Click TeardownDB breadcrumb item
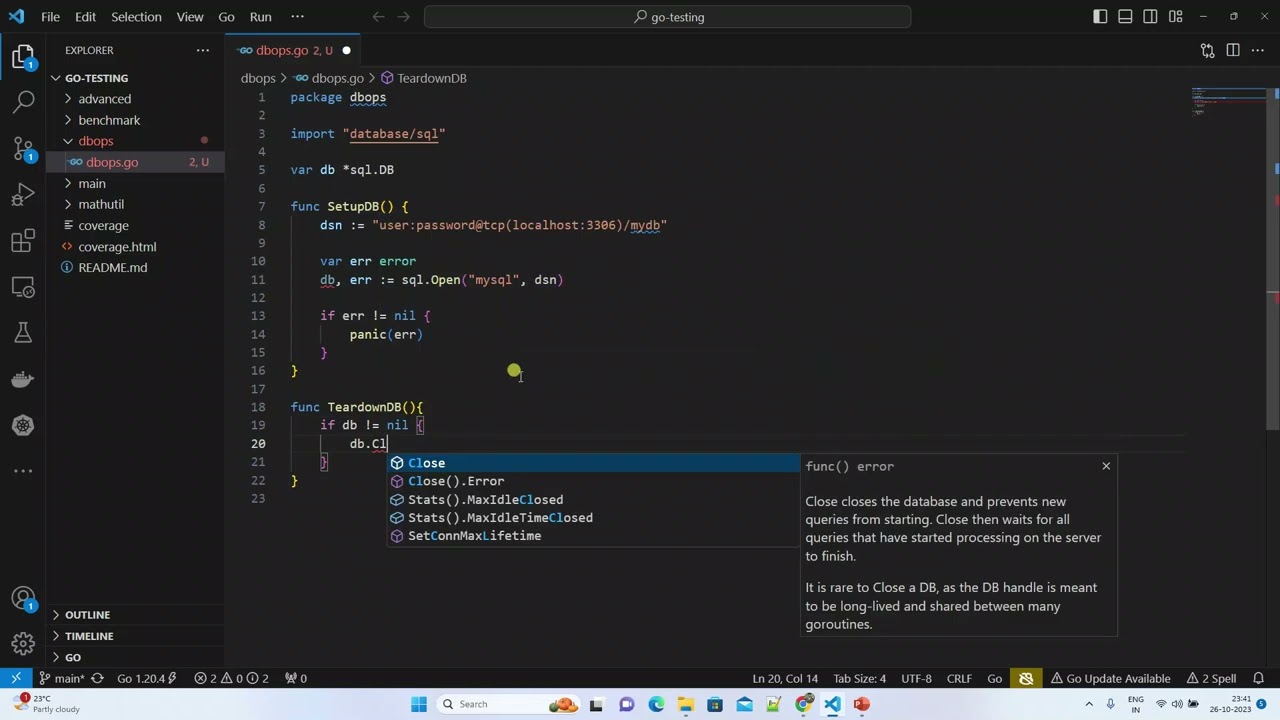Viewport: 1280px width, 720px height. pyautogui.click(x=423, y=78)
